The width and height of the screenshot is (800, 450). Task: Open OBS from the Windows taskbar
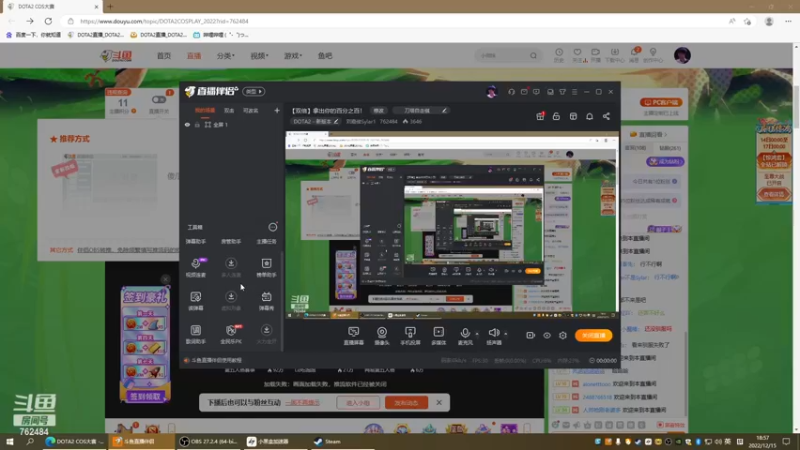click(209, 441)
